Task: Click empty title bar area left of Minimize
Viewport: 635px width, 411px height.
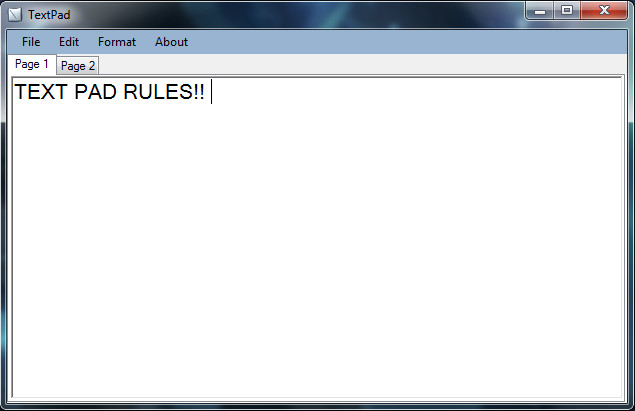Action: (298, 14)
